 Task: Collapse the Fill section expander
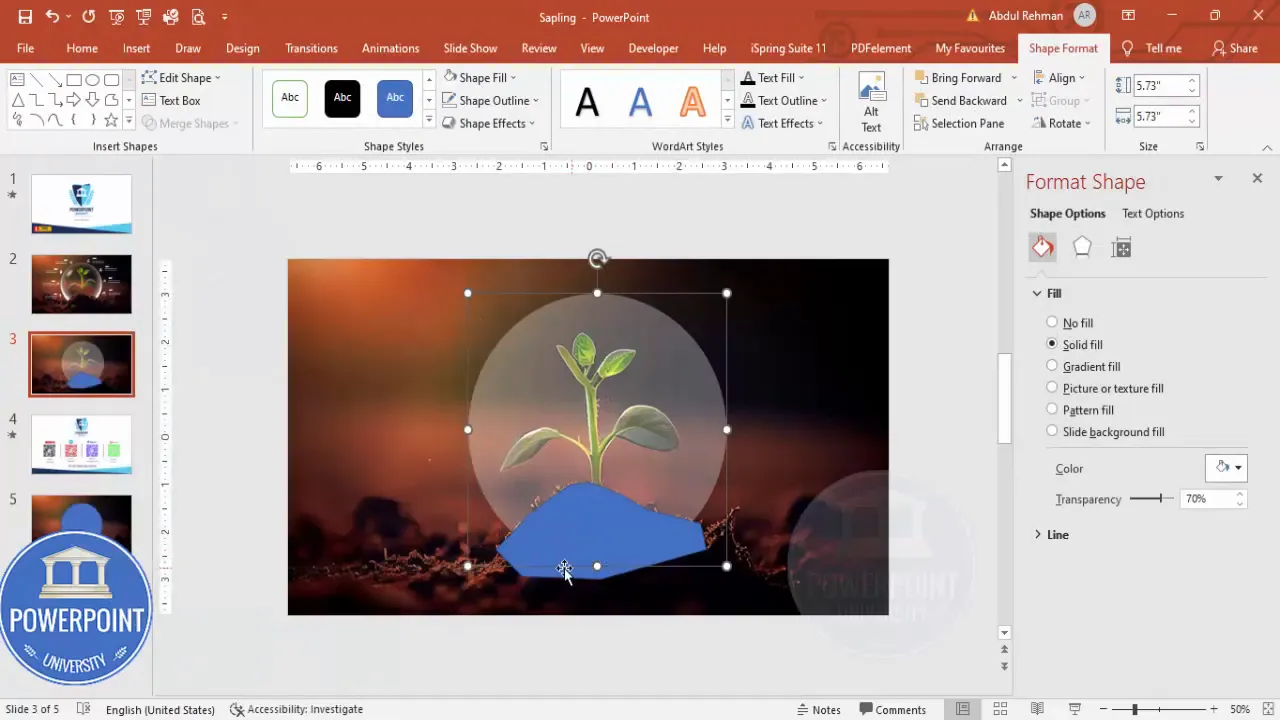click(x=1037, y=293)
